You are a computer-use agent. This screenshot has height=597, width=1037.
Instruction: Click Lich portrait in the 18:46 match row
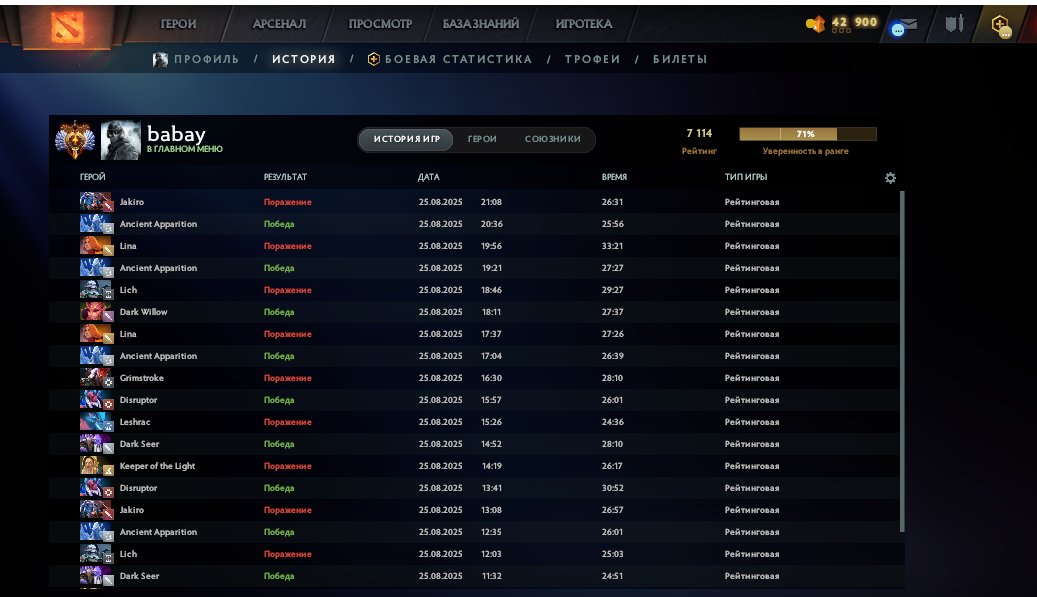[x=97, y=290]
